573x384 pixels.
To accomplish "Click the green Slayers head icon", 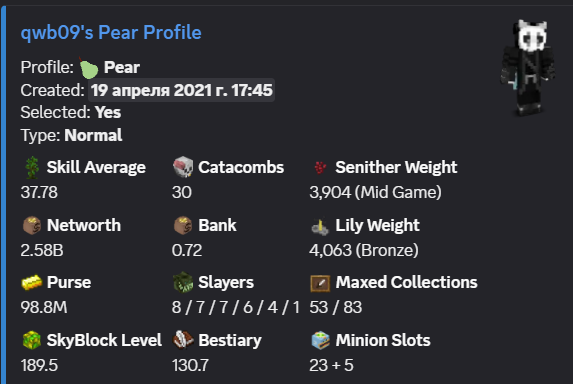I will pos(183,282).
